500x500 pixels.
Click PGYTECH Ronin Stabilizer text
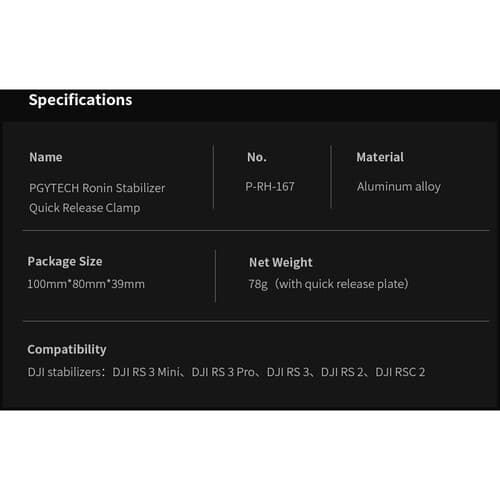click(97, 188)
